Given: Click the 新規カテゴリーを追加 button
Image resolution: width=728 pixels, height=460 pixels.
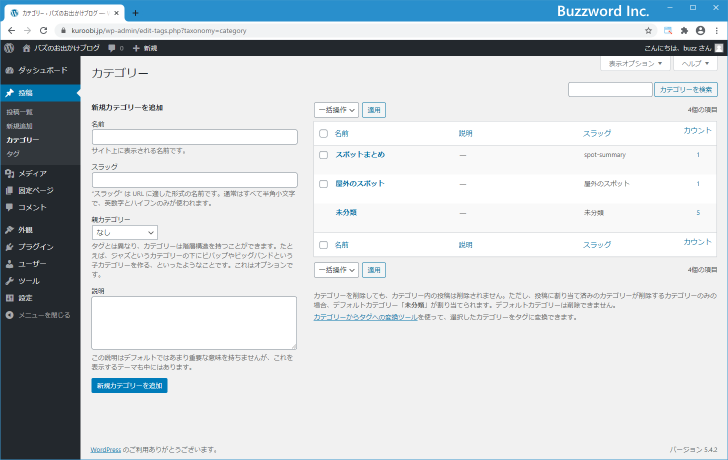Looking at the screenshot, I should (129, 385).
